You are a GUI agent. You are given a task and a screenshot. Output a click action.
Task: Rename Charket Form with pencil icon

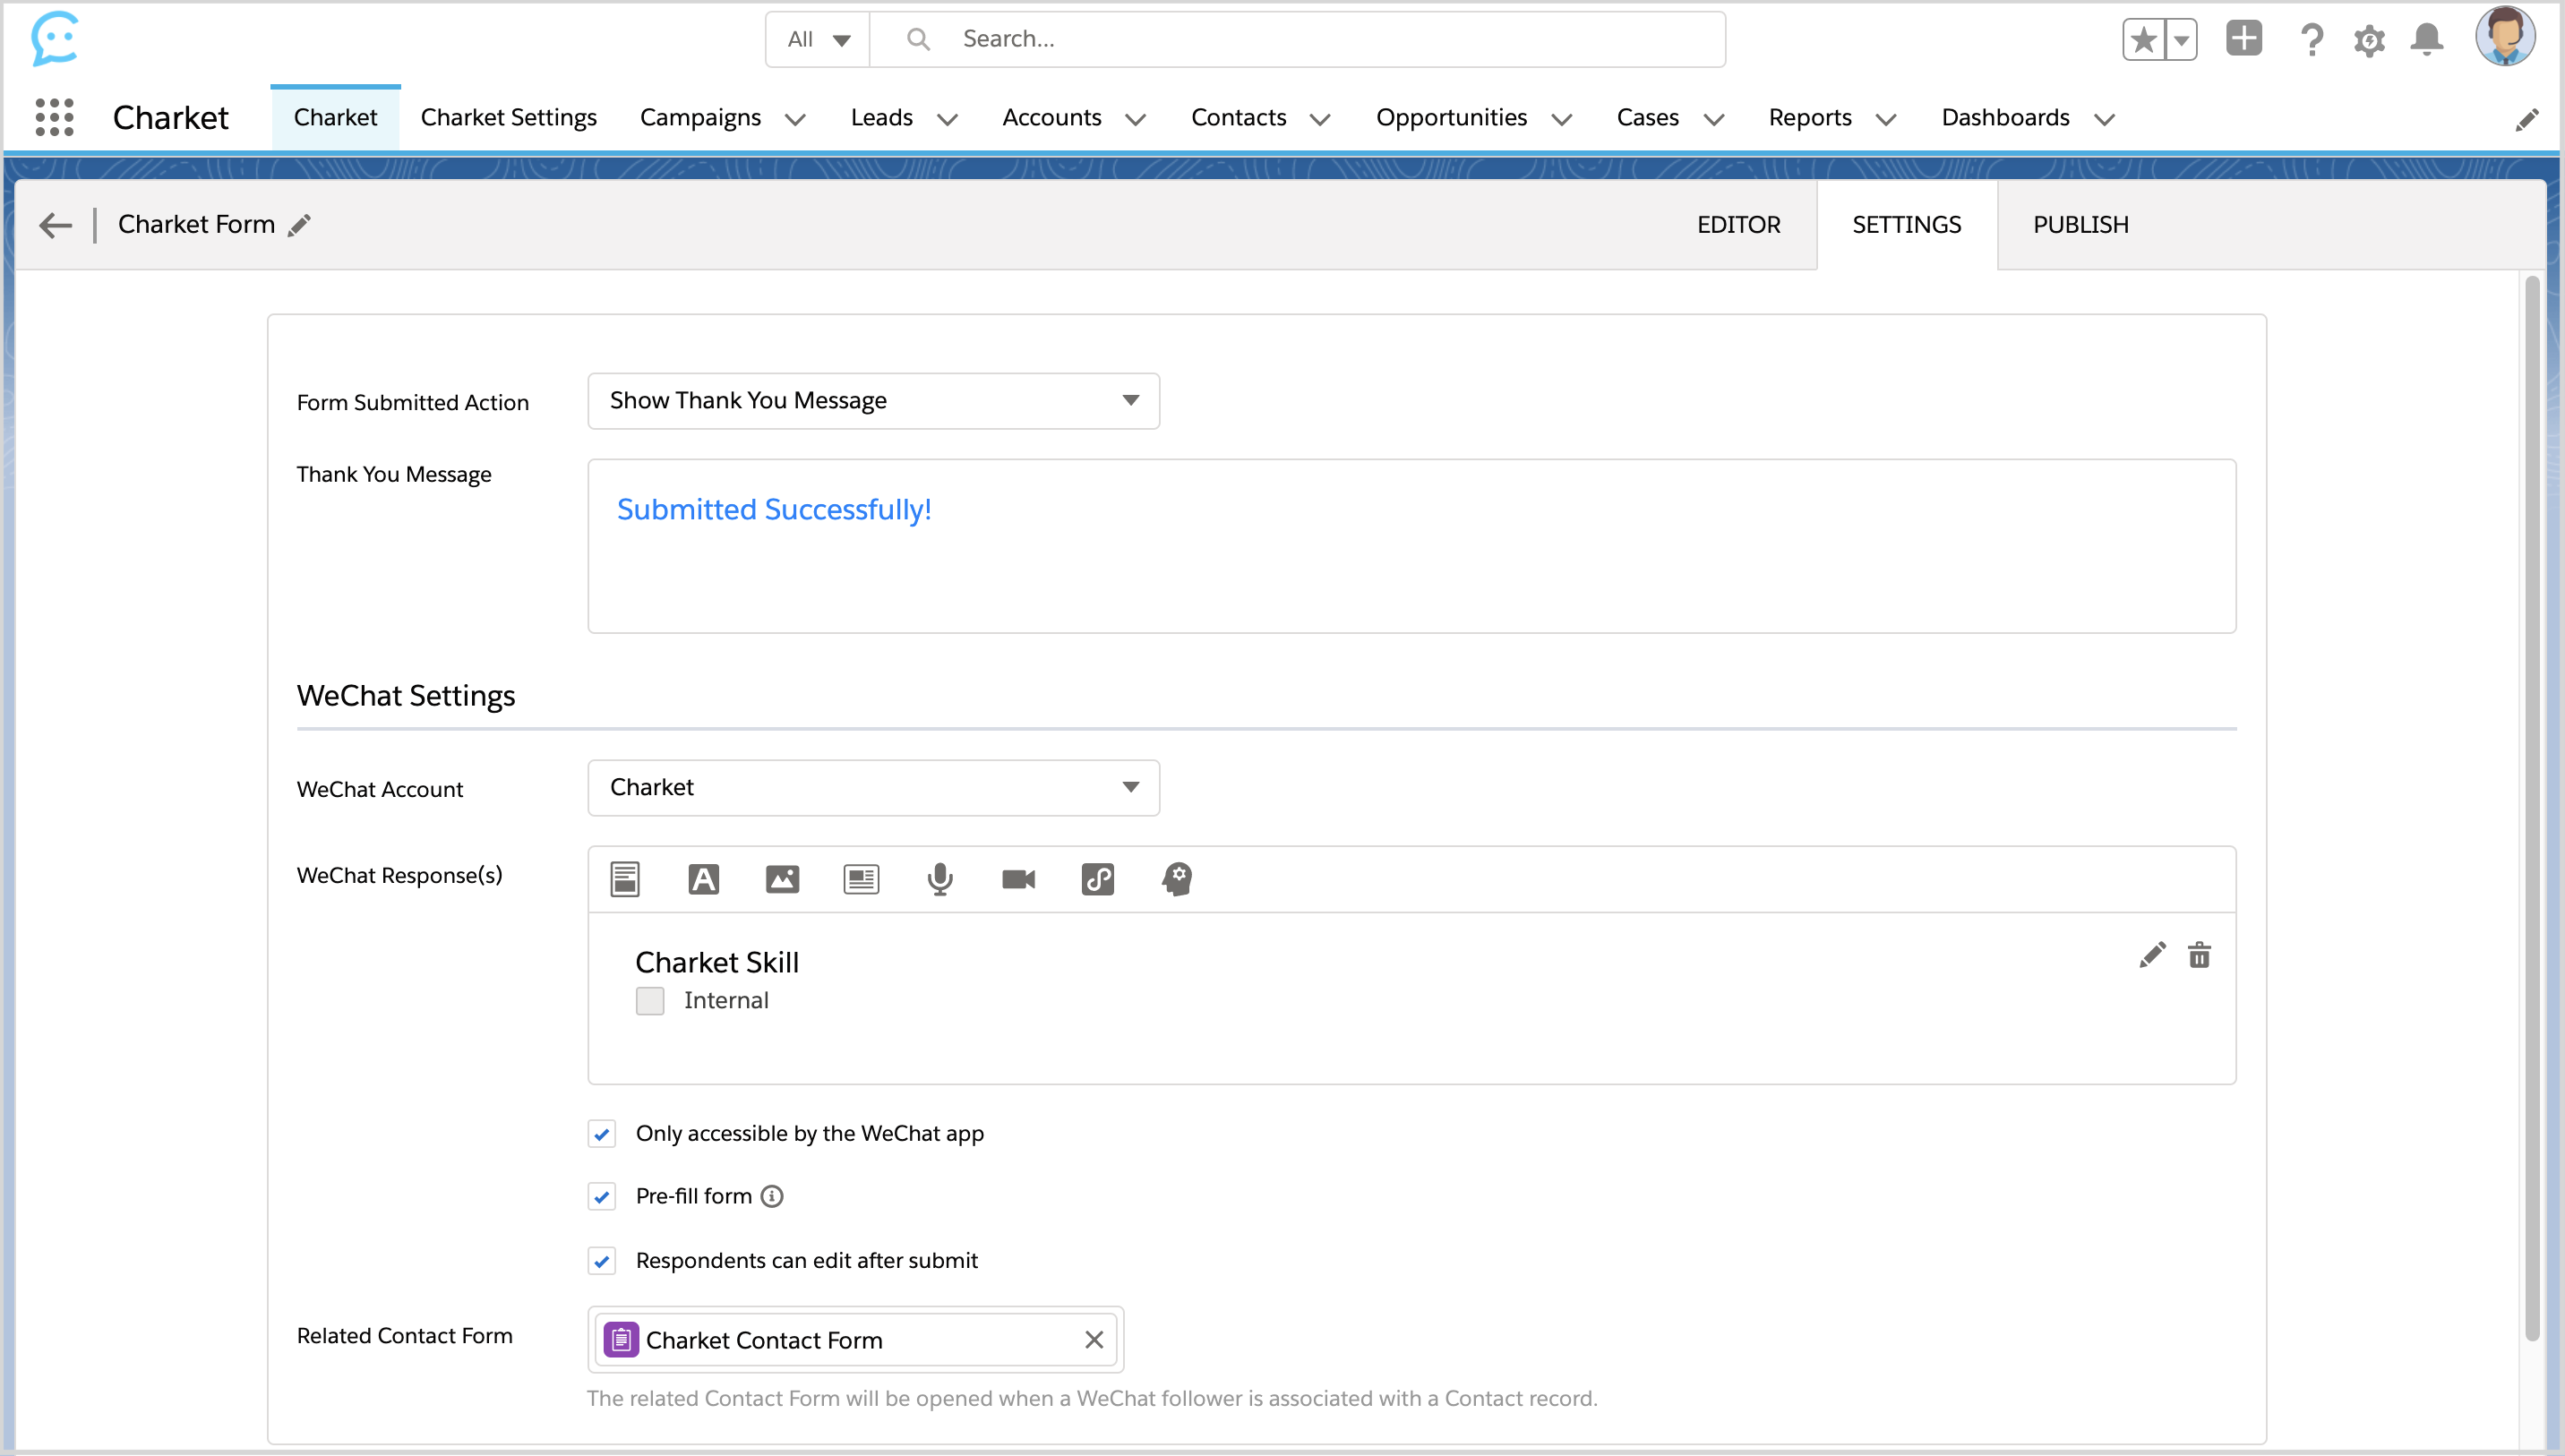[x=299, y=225]
